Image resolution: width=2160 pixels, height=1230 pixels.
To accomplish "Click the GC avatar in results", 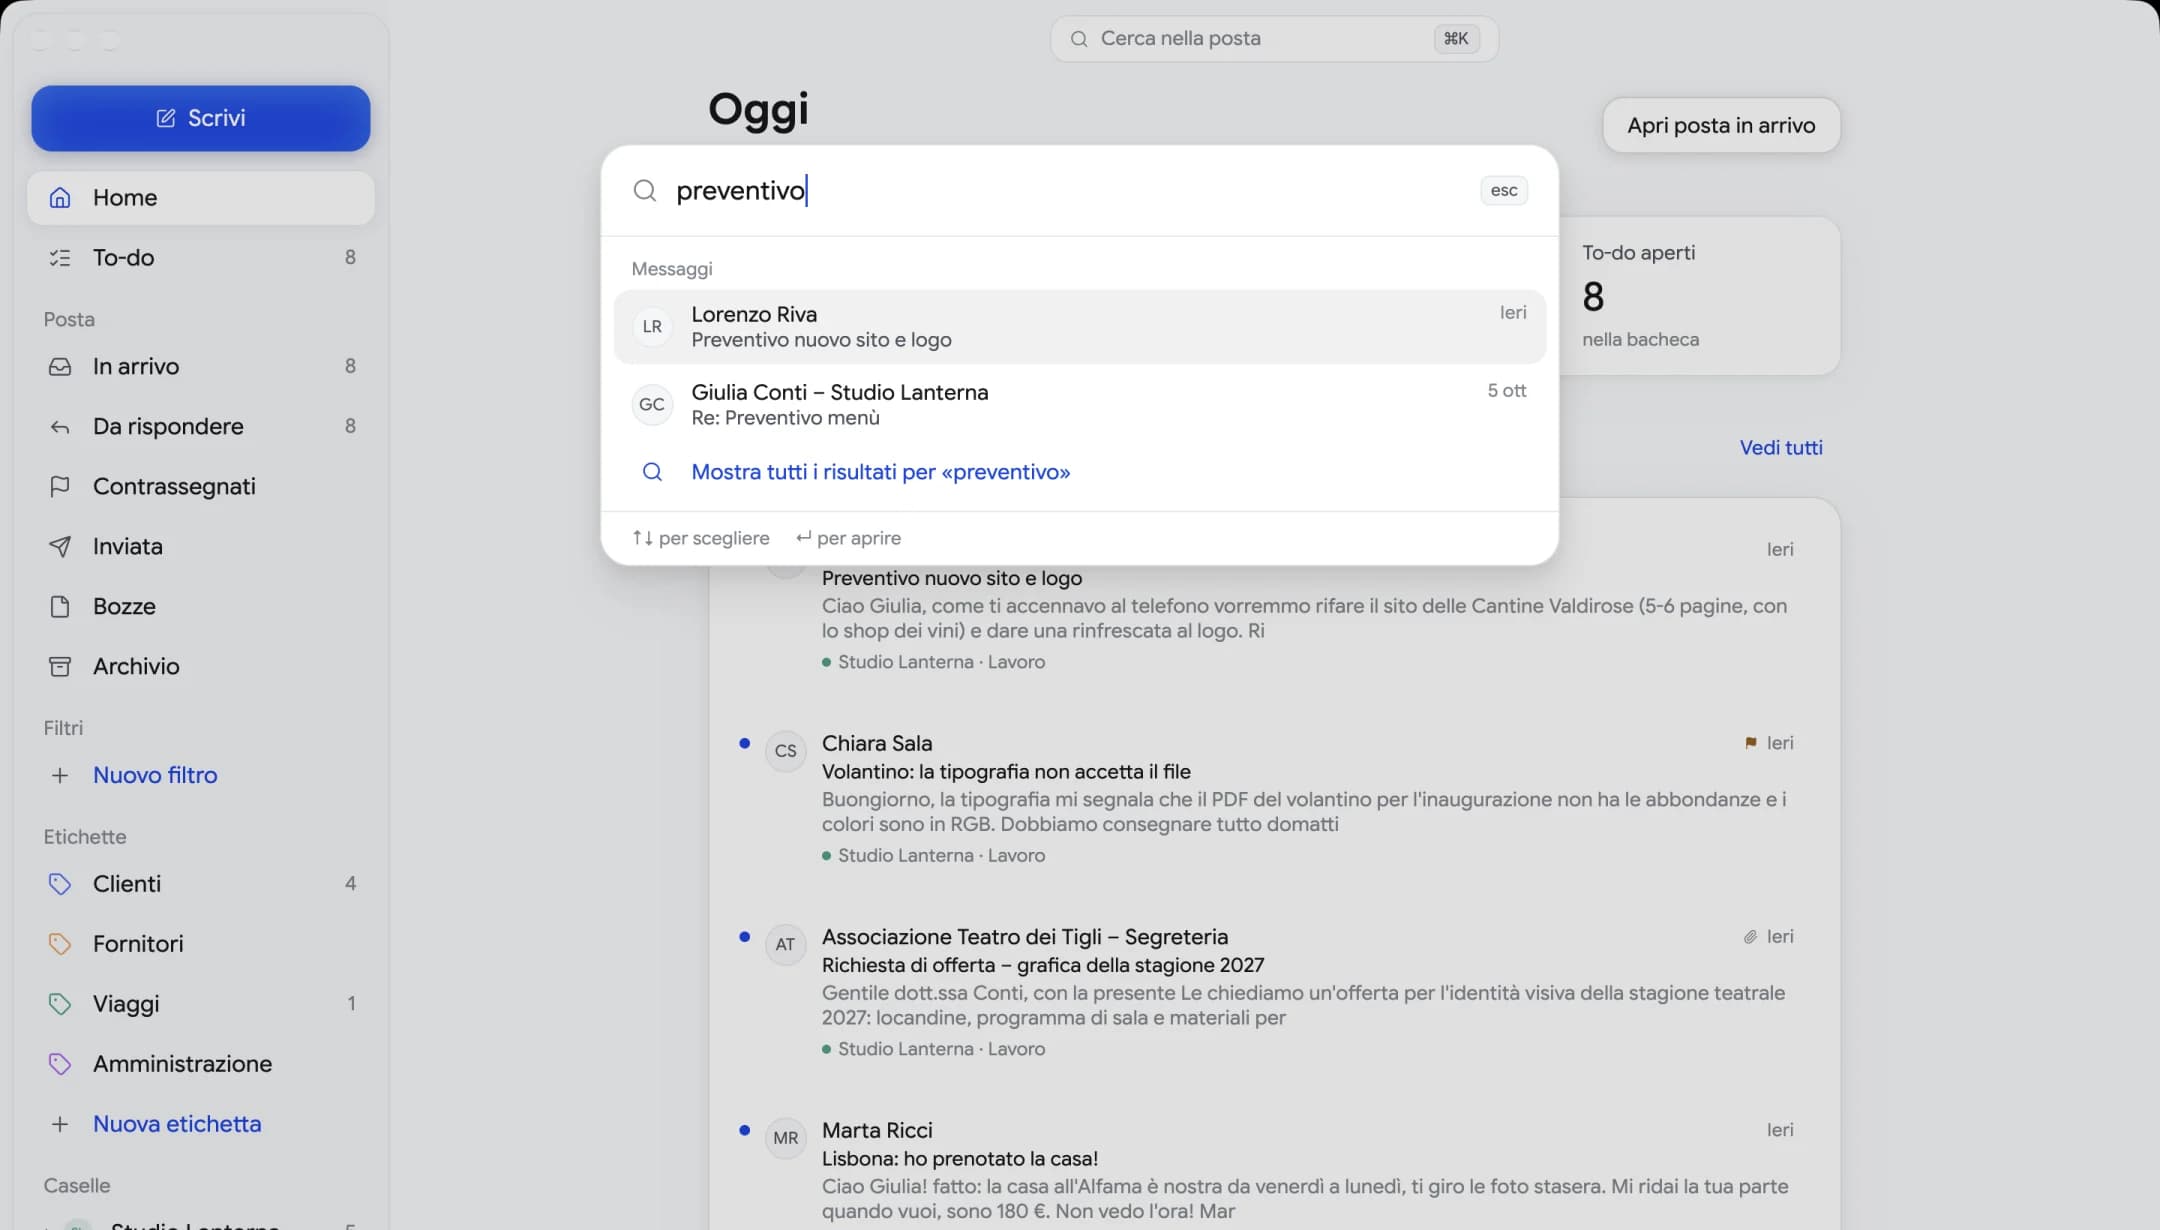I will point(652,405).
